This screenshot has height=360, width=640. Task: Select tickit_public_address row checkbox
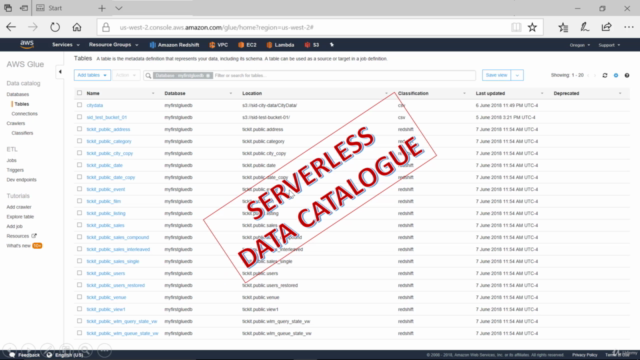pos(79,129)
